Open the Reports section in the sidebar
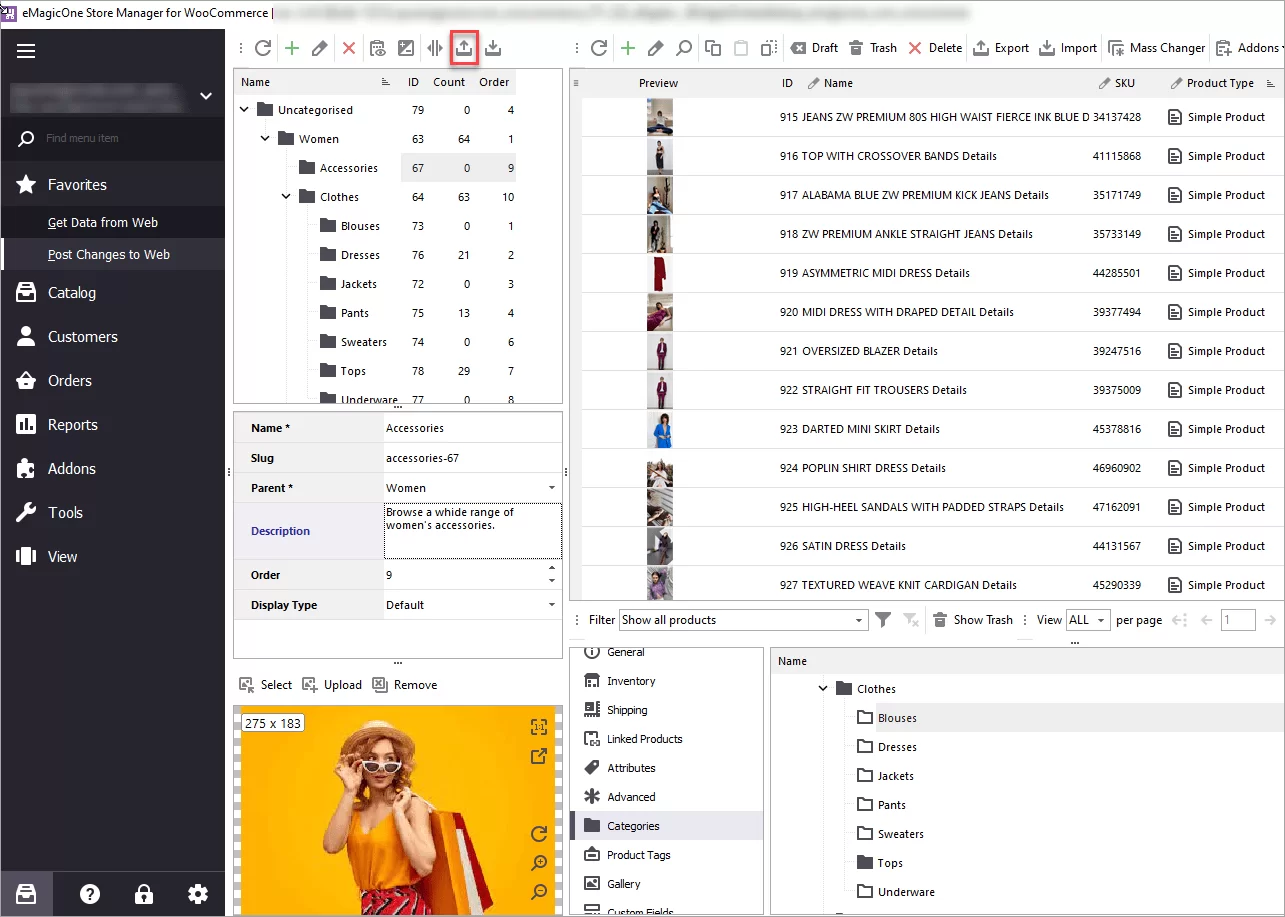Image resolution: width=1285 pixels, height=917 pixels. (x=70, y=424)
